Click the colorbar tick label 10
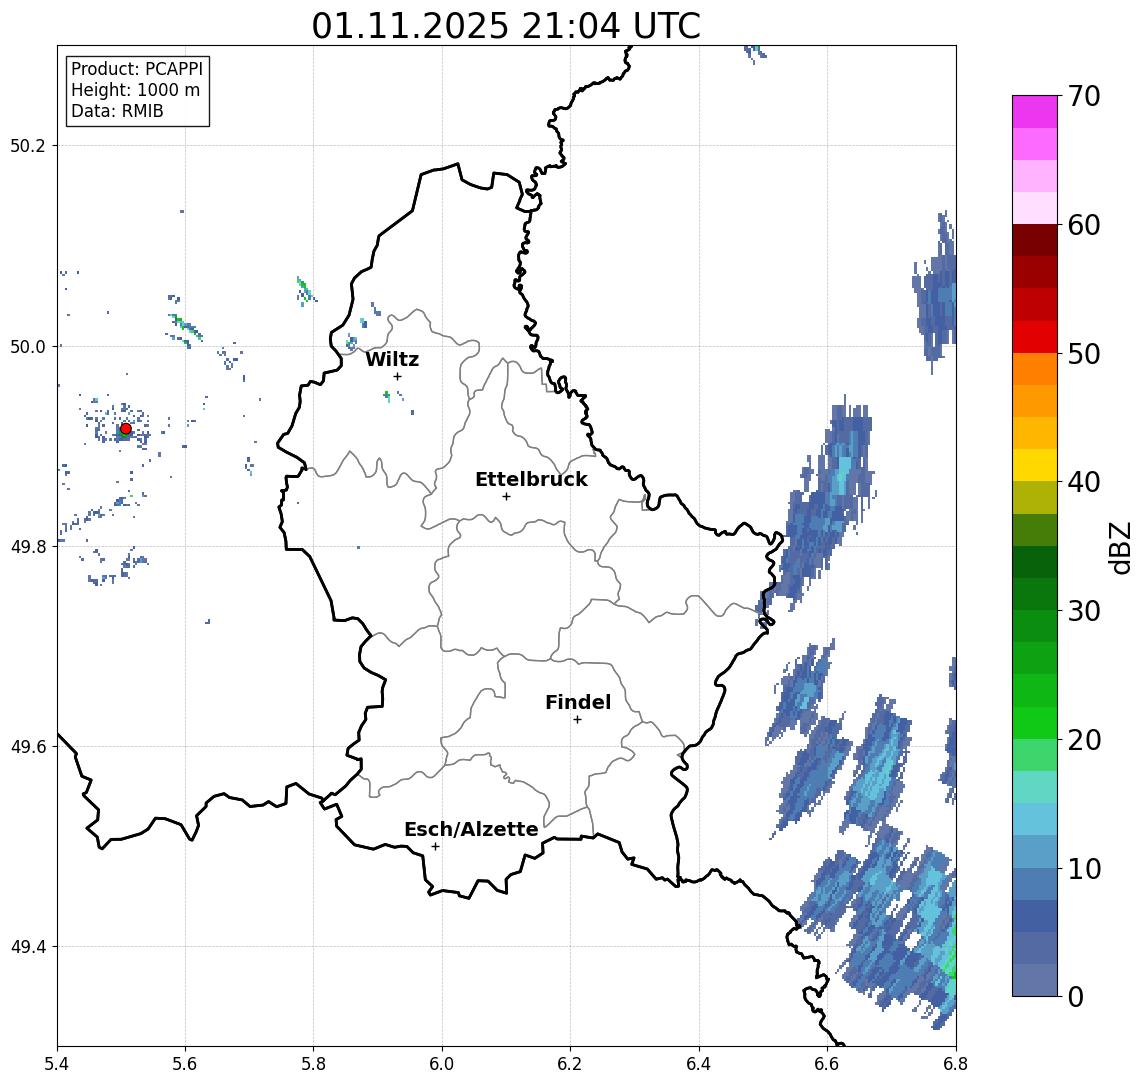The width and height of the screenshot is (1145, 1084). click(1084, 869)
